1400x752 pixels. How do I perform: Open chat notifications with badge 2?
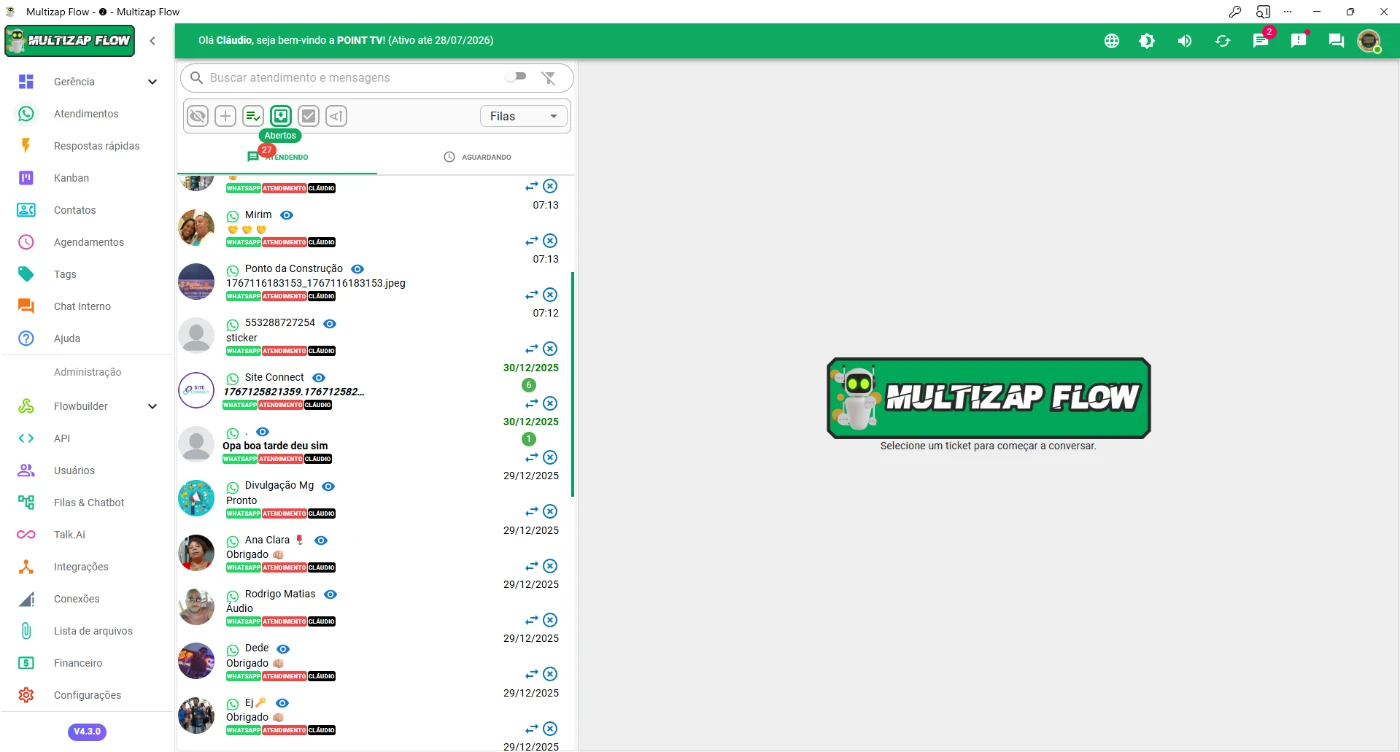1260,41
